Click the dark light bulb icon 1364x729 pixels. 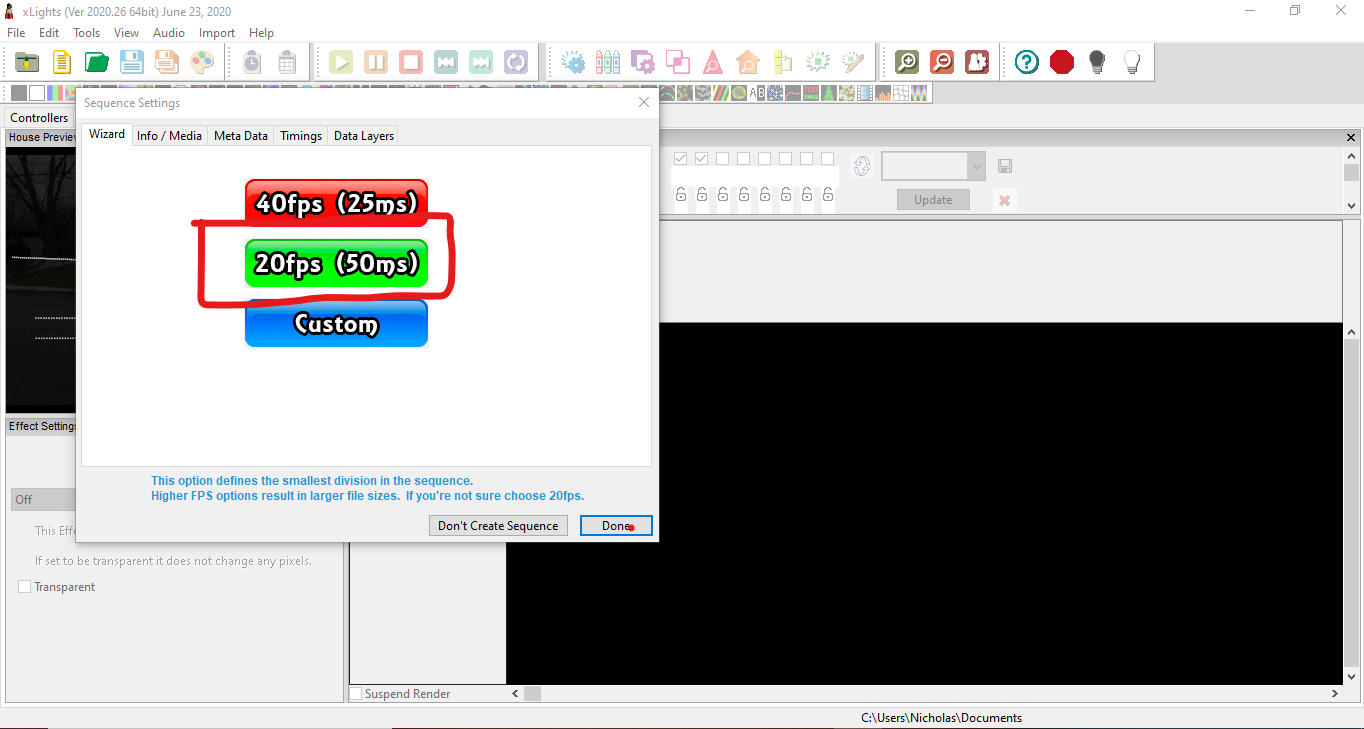click(1097, 62)
